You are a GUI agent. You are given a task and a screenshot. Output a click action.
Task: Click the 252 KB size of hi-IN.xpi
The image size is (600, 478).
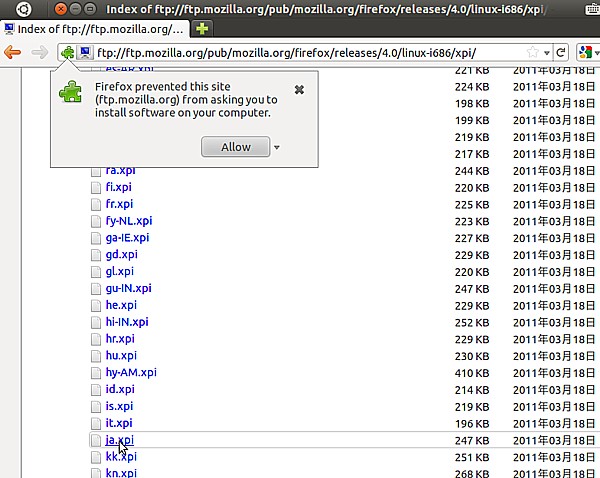[472, 322]
